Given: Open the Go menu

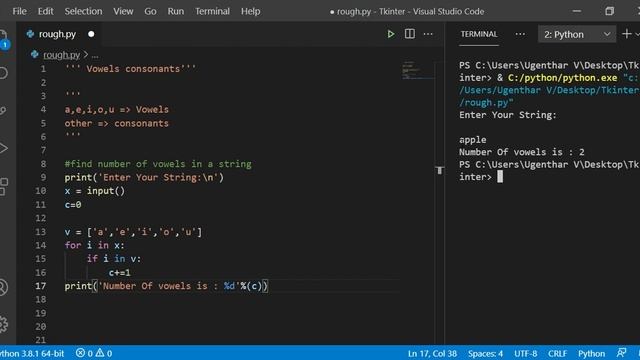Looking at the screenshot, I should point(150,11).
